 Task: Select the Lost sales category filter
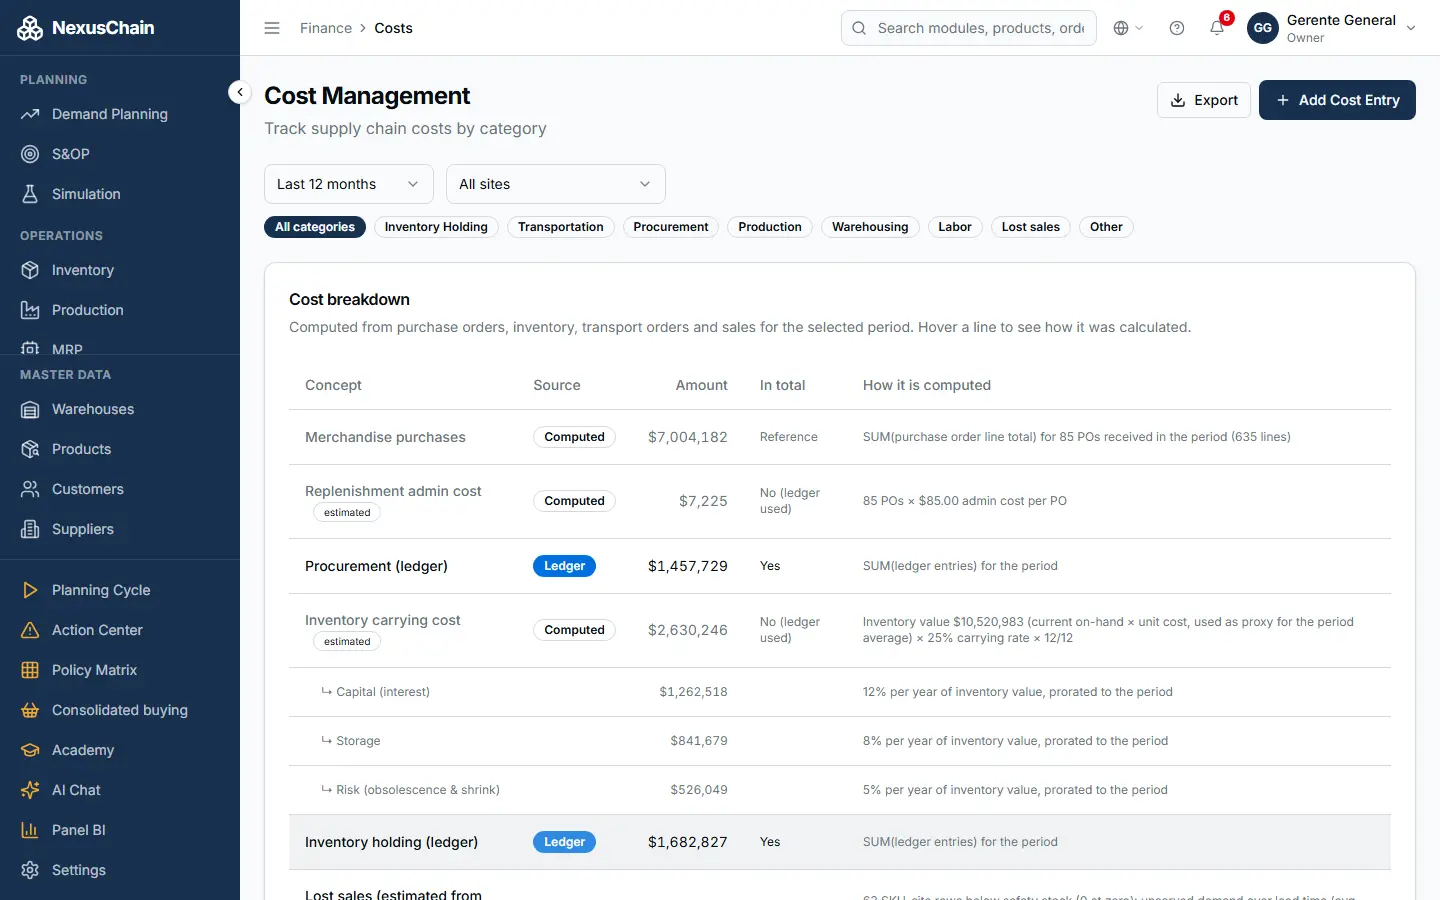coord(1031,227)
